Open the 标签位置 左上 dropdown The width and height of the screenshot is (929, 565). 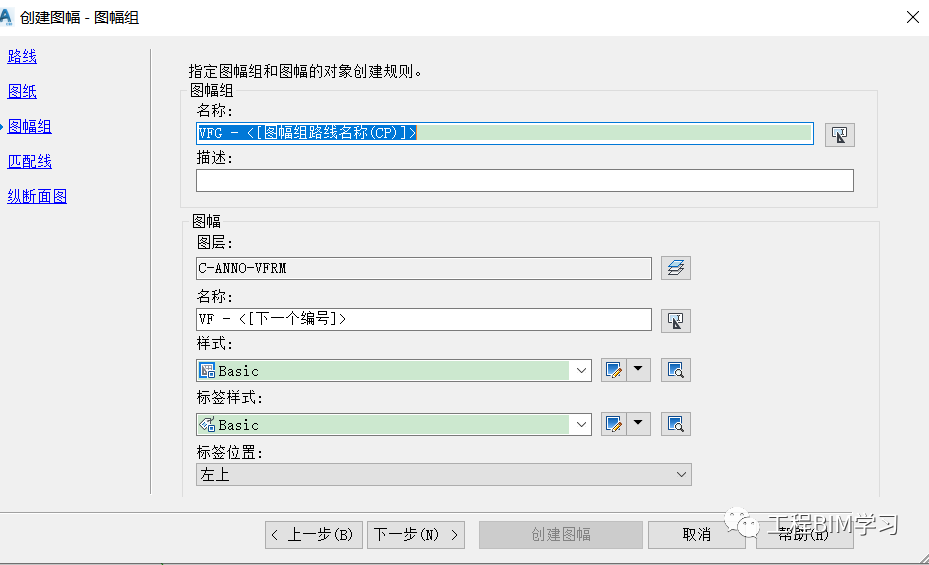pyautogui.click(x=444, y=474)
